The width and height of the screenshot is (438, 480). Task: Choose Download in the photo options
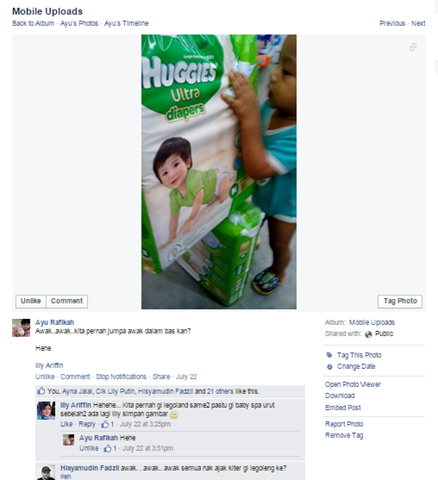click(x=340, y=396)
